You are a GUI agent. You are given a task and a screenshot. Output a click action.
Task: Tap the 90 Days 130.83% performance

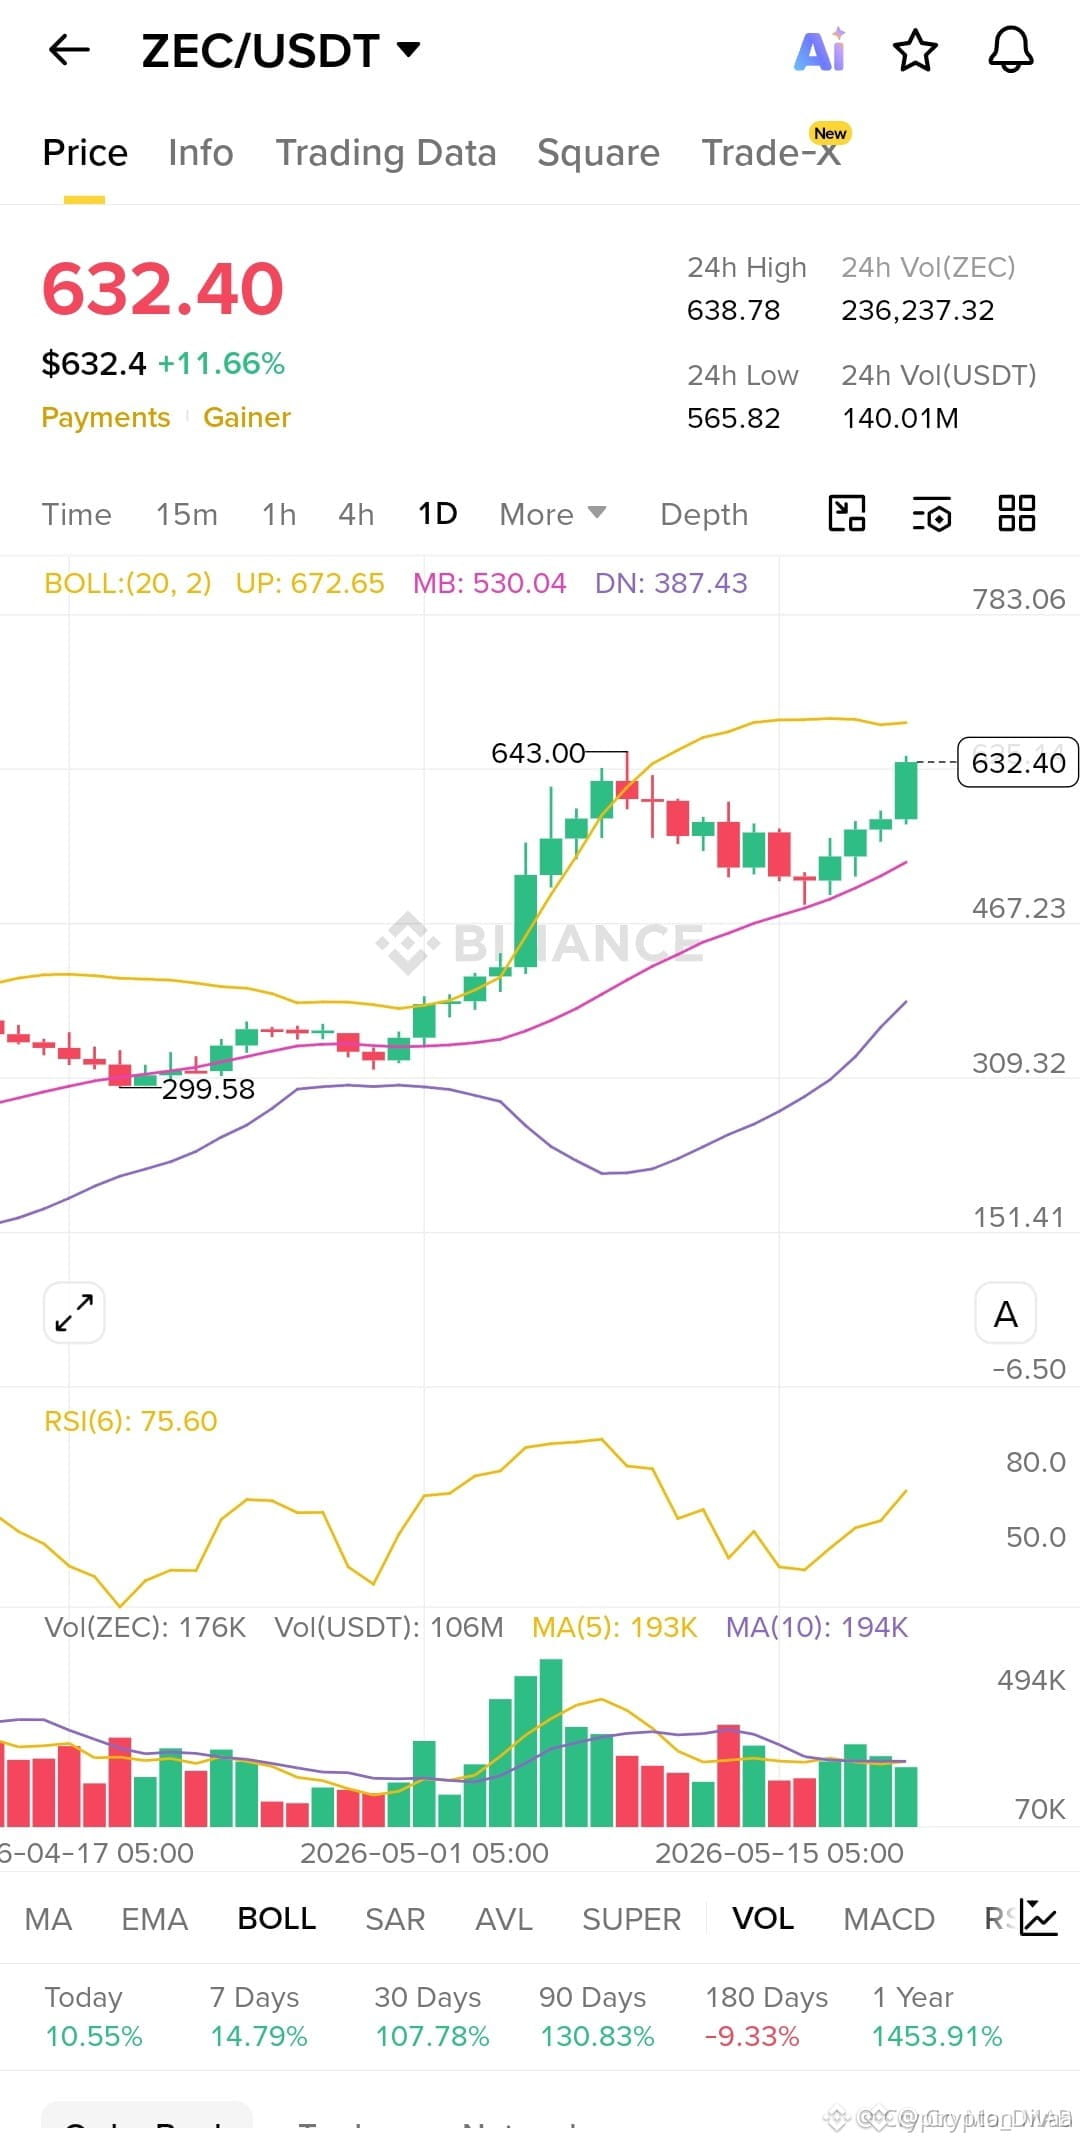[597, 2016]
